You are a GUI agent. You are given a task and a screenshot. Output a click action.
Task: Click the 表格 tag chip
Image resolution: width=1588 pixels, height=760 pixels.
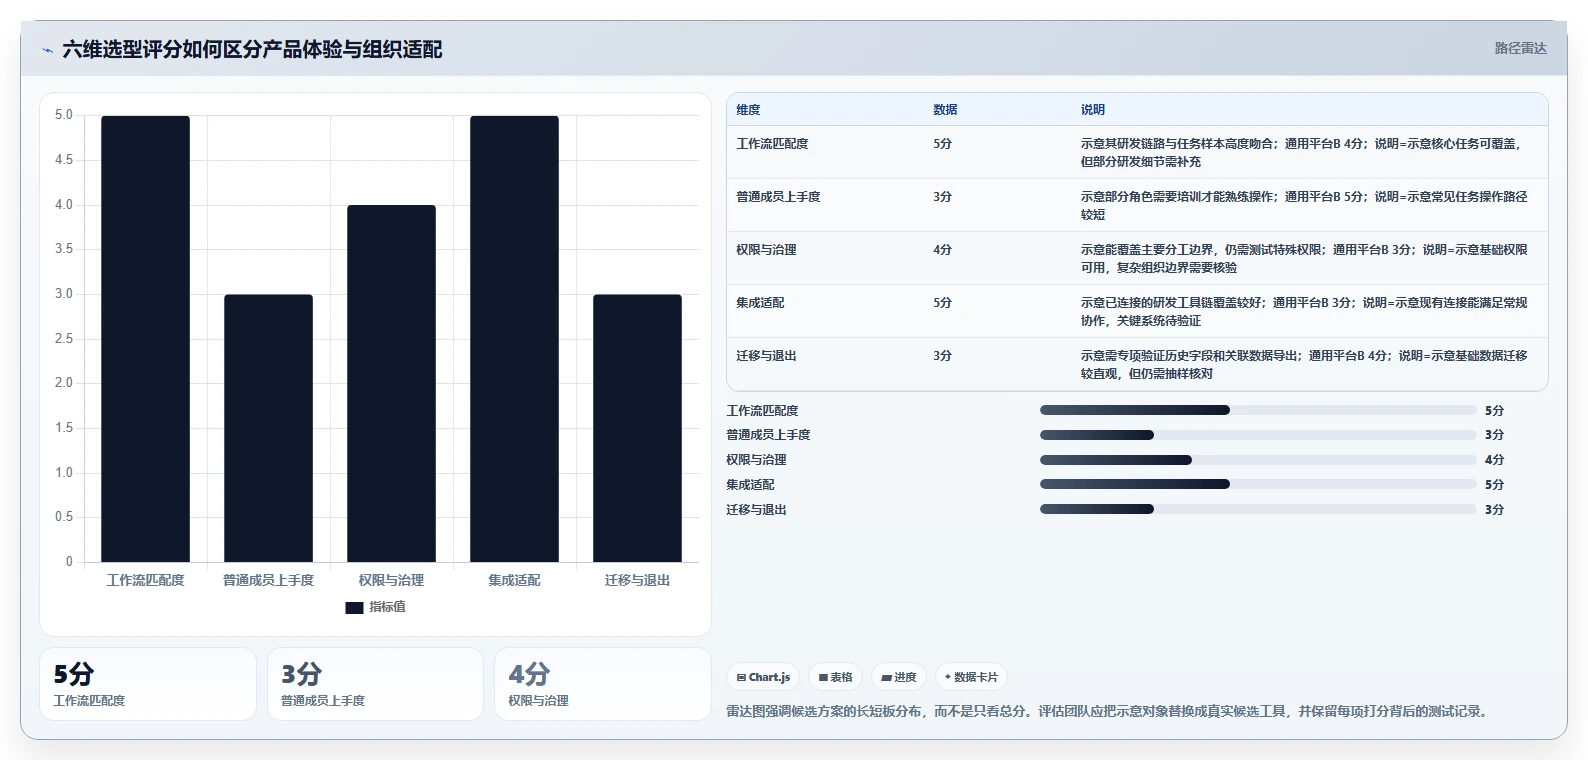835,677
